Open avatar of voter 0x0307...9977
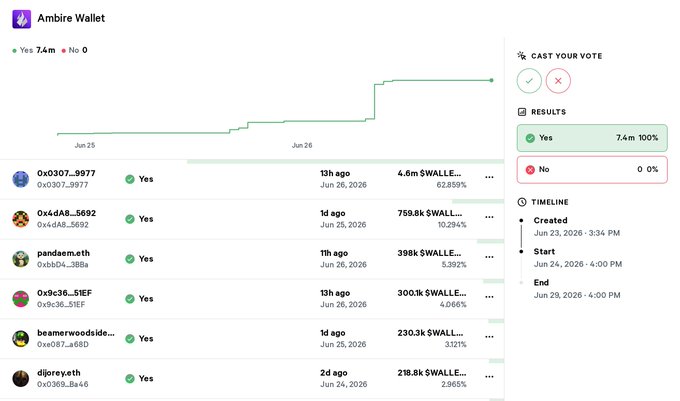Screen dimensions: 680x401 [x=20, y=179]
